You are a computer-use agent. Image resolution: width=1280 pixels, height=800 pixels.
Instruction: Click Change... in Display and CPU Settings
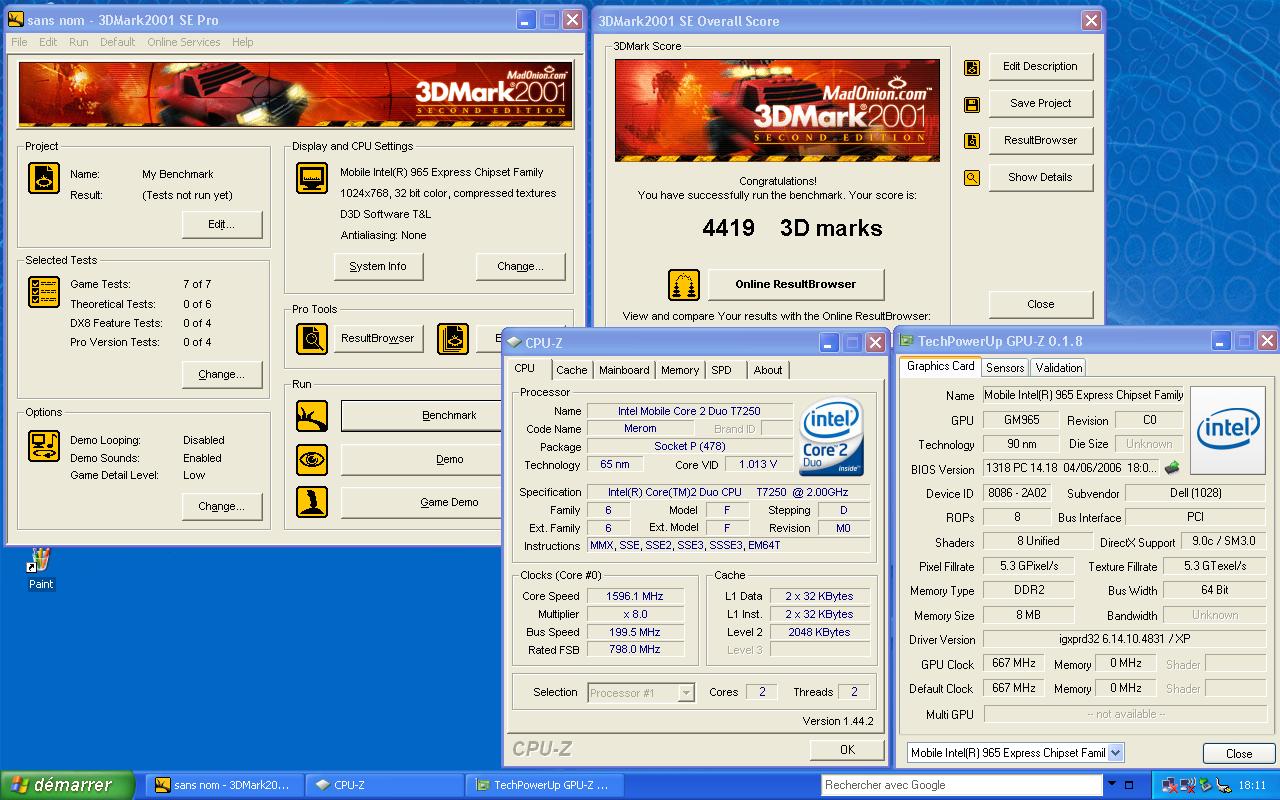(521, 267)
